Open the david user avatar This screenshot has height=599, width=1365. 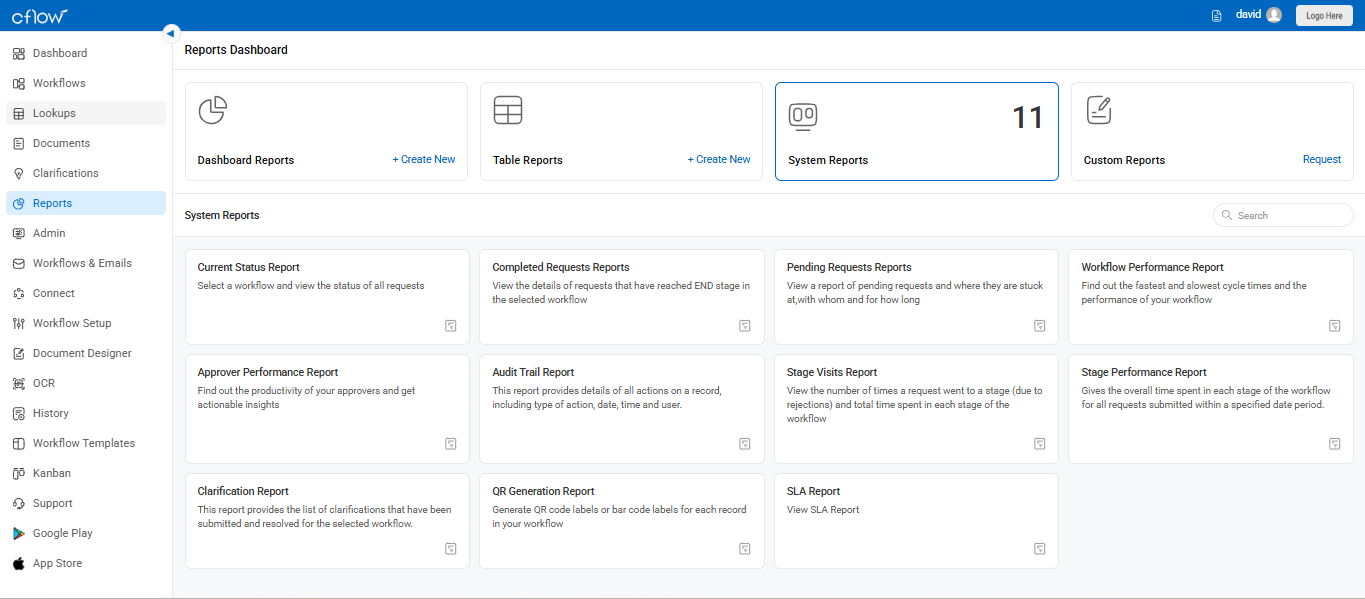[x=1273, y=15]
